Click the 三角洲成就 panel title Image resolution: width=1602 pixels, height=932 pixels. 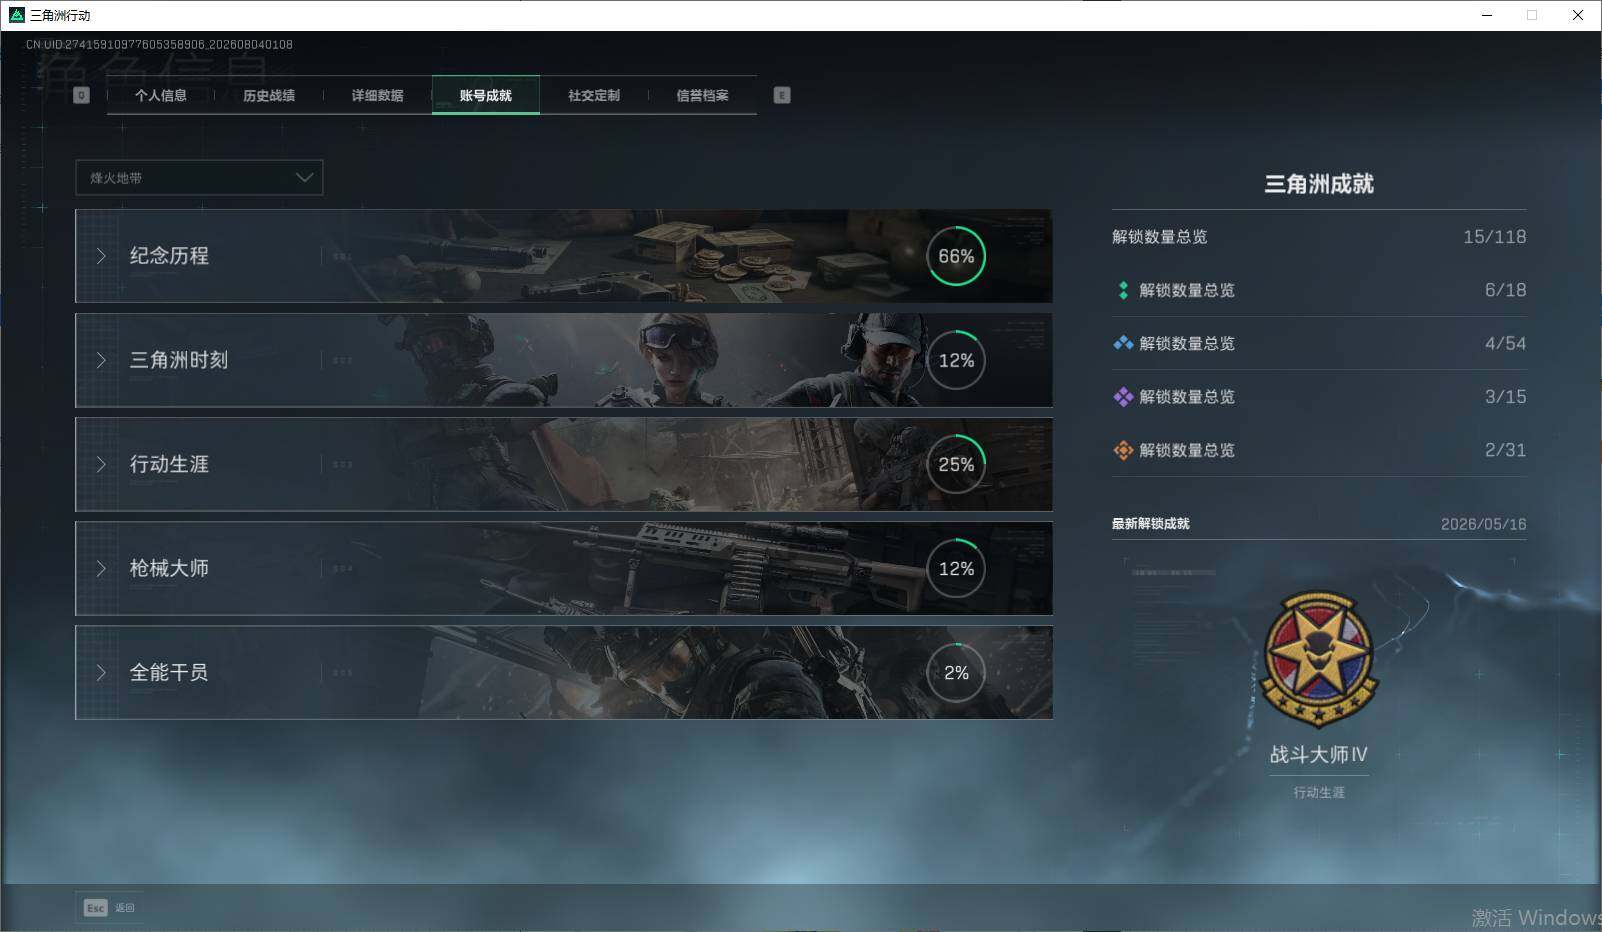point(1319,184)
